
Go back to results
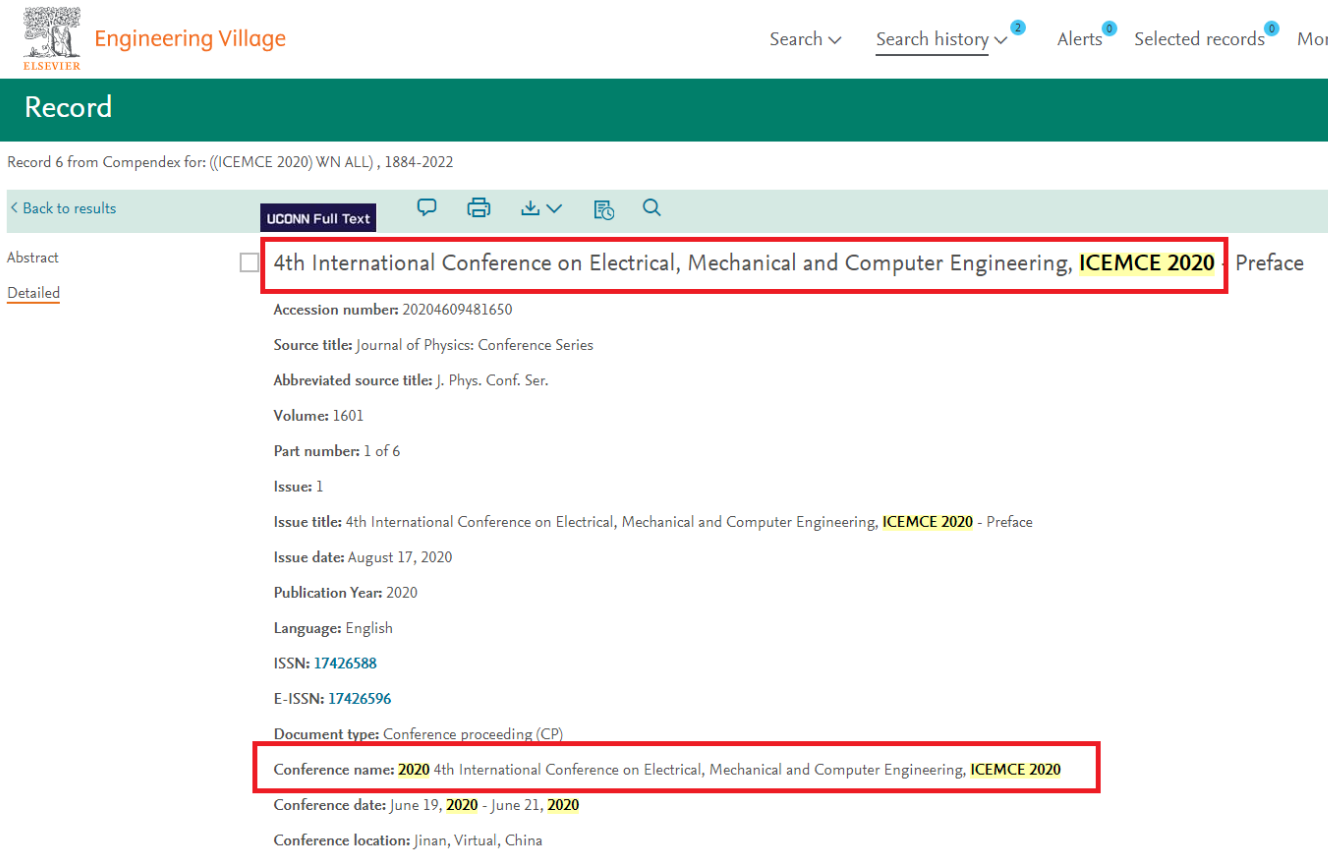[x=63, y=208]
